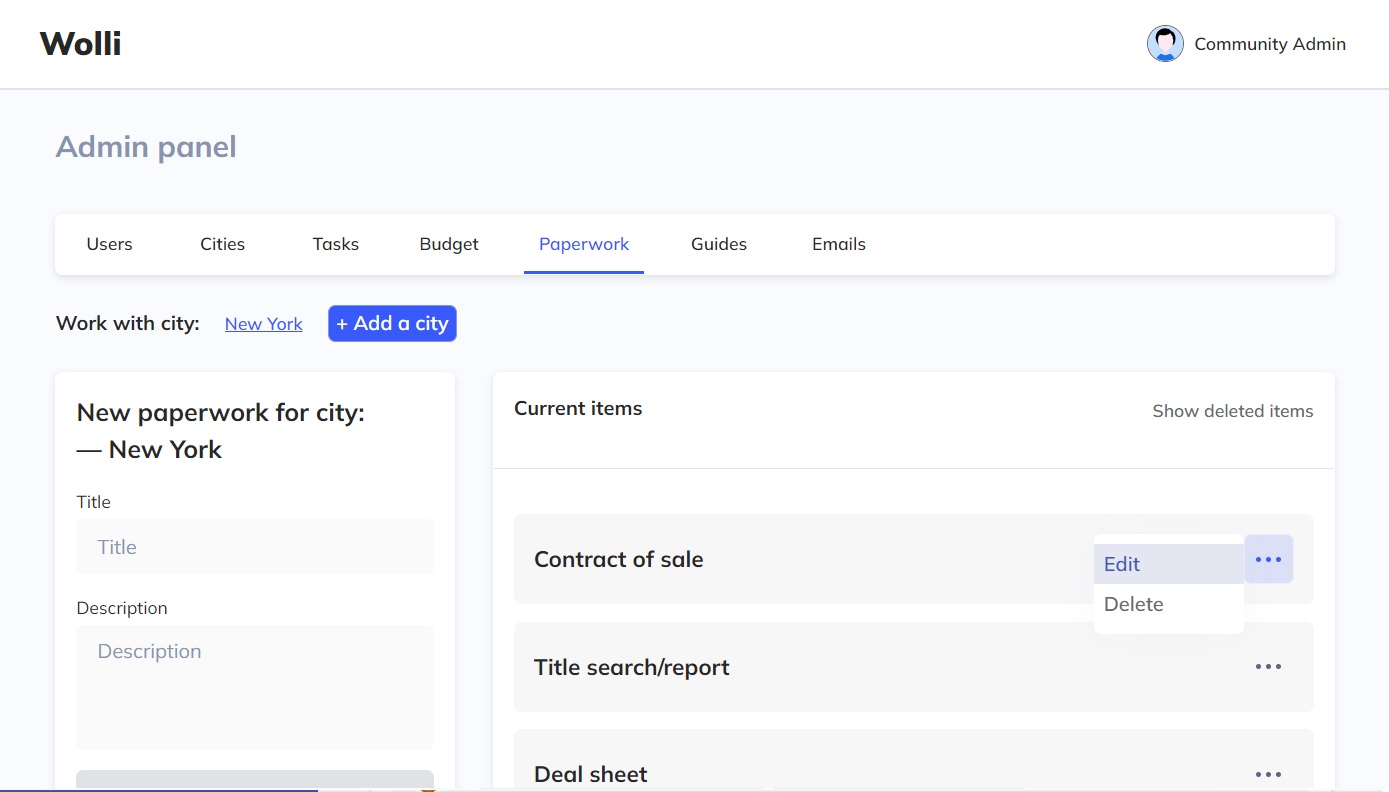Open three-dots menu for Title search/report
This screenshot has height=792, width=1389.
click(1268, 667)
